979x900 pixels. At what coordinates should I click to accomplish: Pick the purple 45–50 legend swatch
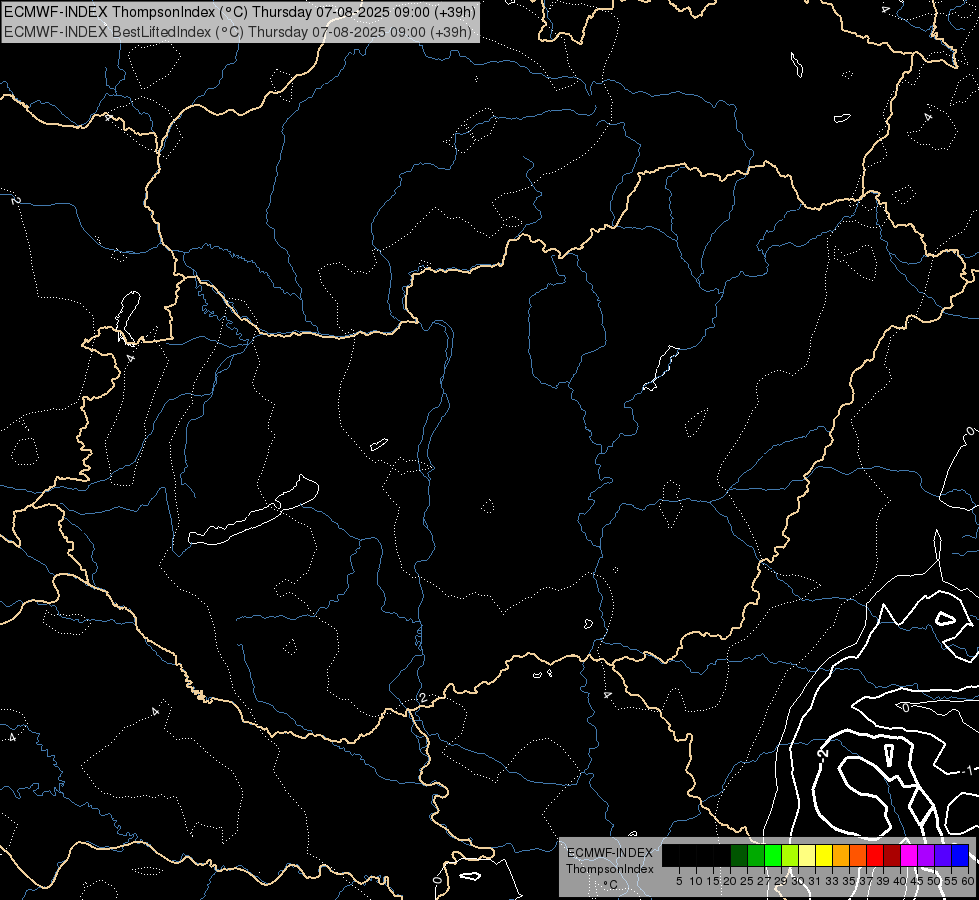click(926, 855)
